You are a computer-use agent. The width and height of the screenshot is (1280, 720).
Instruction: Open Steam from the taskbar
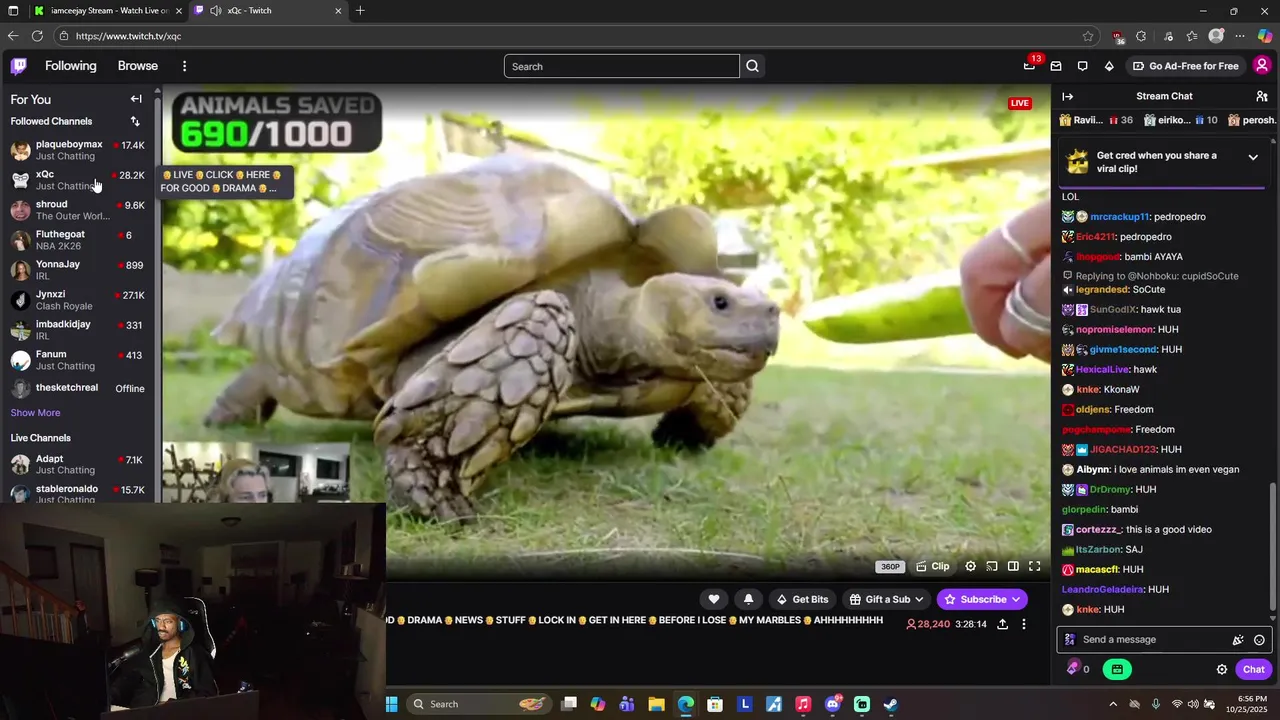891,704
